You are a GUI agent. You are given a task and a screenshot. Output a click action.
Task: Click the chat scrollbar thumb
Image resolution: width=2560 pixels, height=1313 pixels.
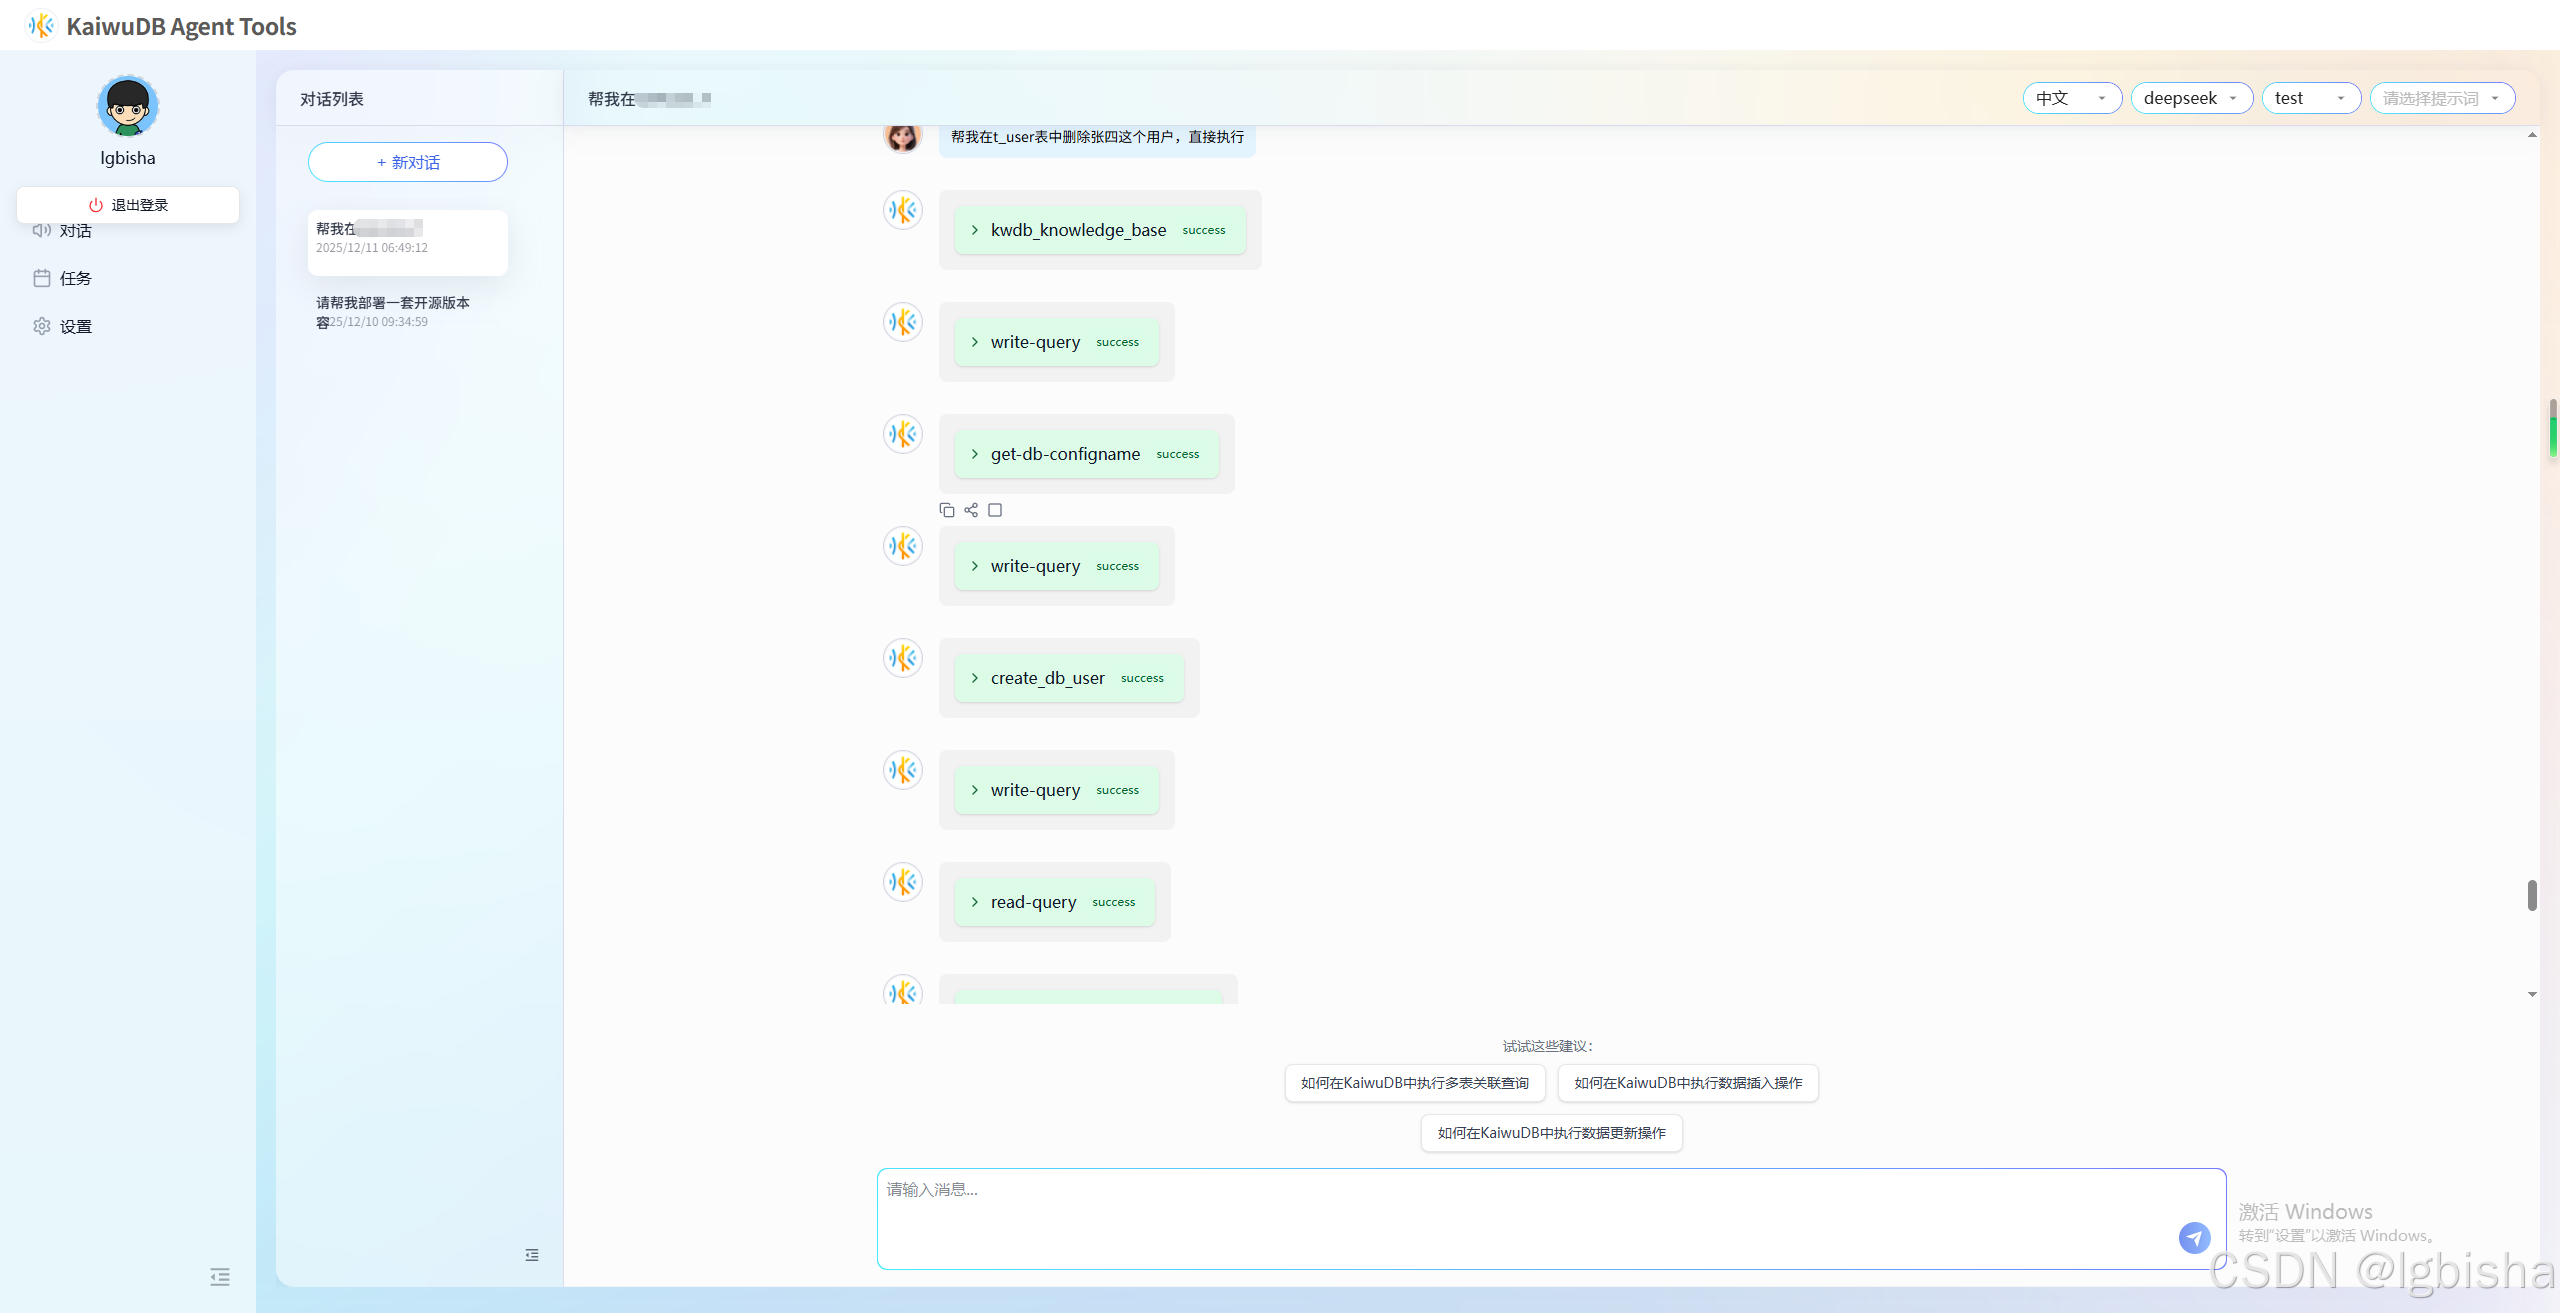(2531, 895)
